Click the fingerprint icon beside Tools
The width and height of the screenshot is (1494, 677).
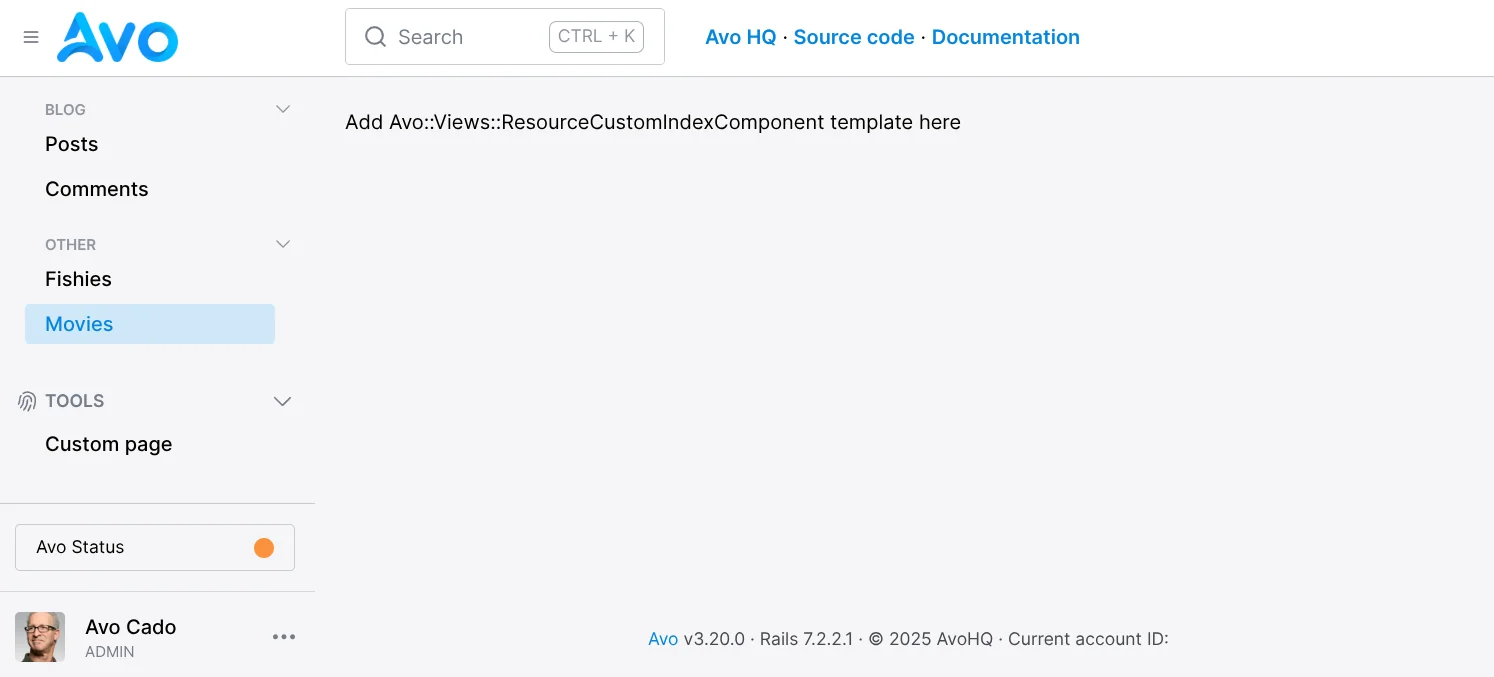click(27, 401)
